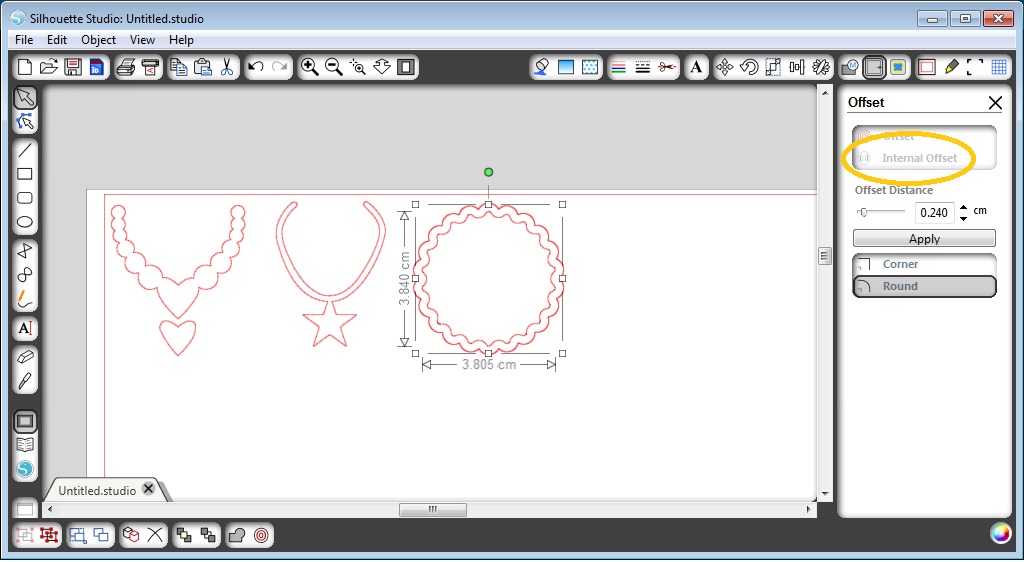The height and width of the screenshot is (562, 1024).
Task: Open the Line Color window icon
Action: [618, 67]
